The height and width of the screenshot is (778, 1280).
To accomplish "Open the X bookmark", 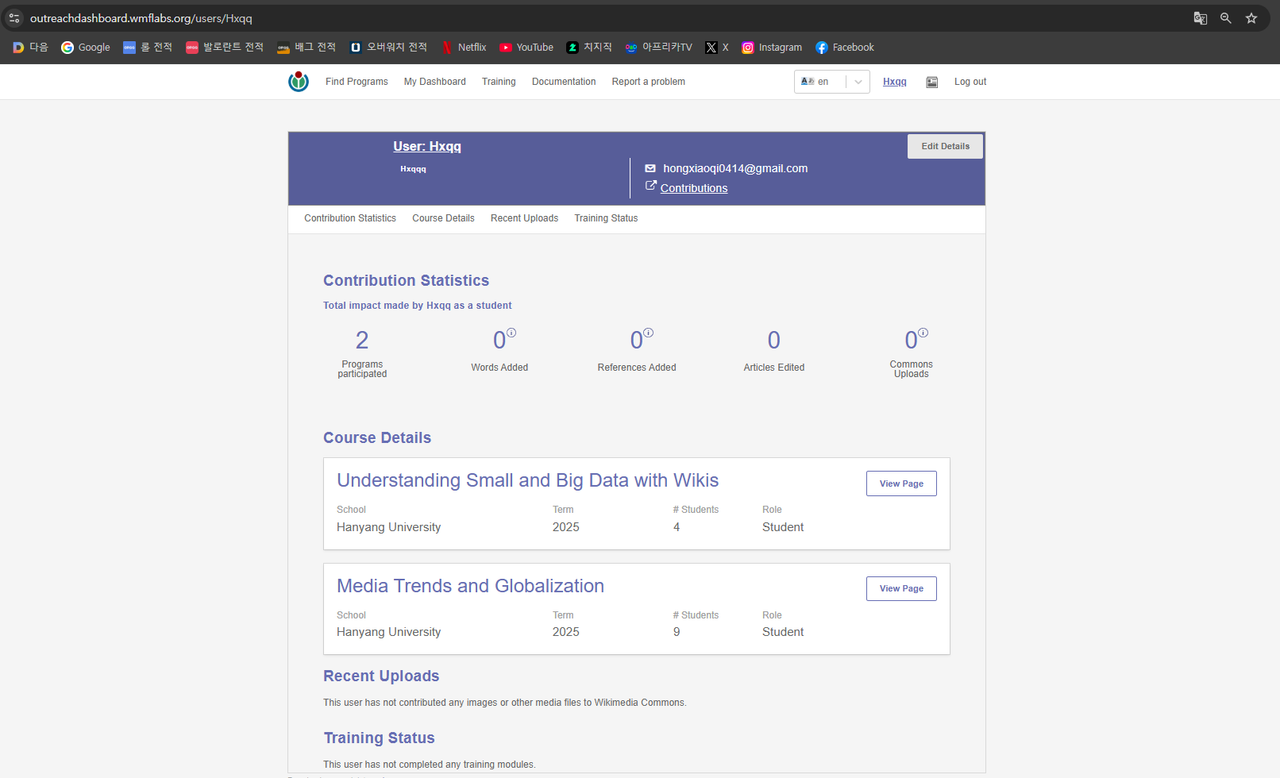I will (716, 47).
